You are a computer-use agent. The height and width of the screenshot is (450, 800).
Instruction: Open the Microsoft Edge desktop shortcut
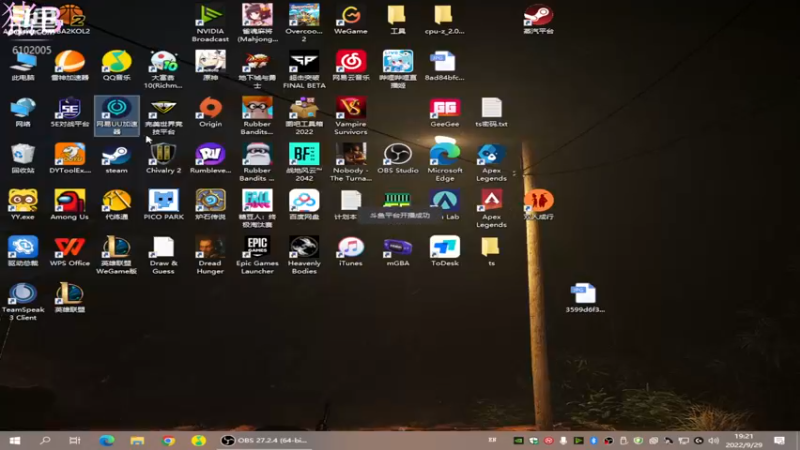pos(444,162)
